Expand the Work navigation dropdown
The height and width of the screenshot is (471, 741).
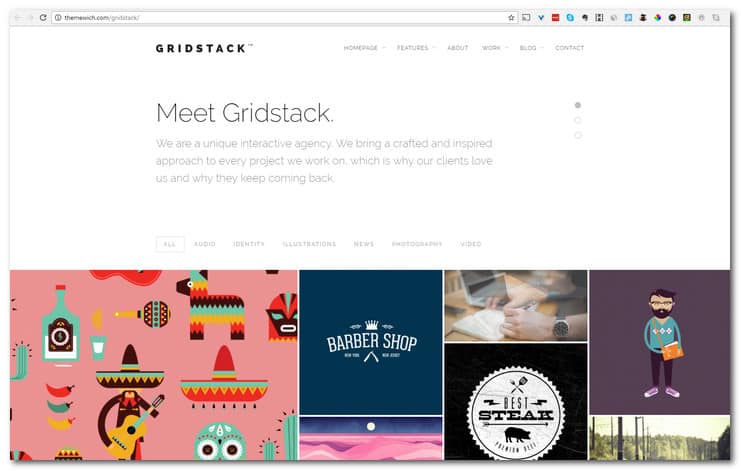(495, 48)
